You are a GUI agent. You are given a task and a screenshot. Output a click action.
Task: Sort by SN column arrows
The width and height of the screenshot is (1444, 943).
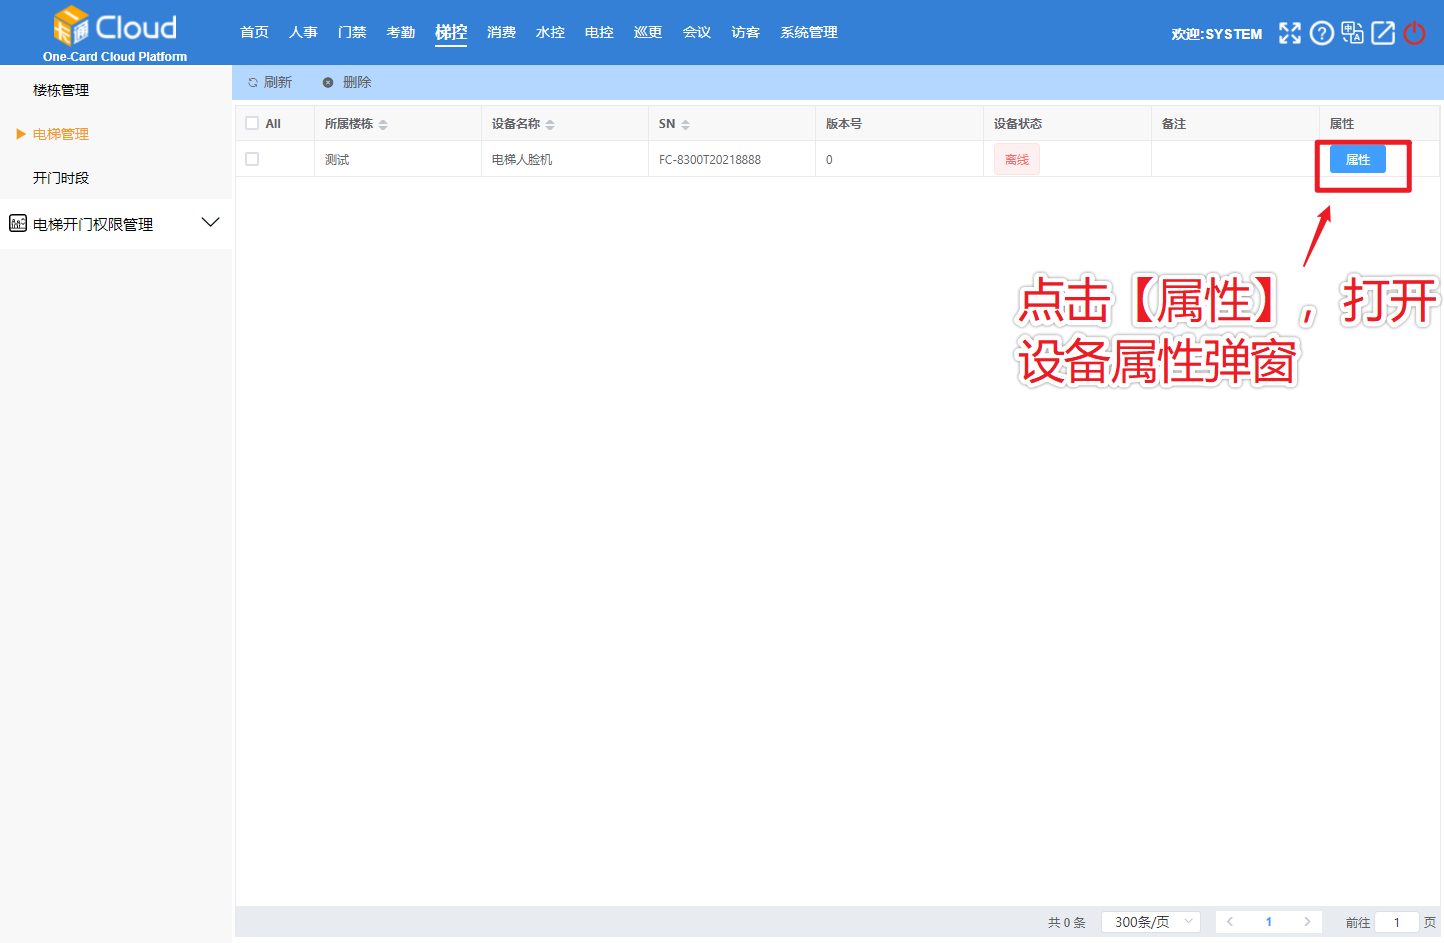click(685, 125)
